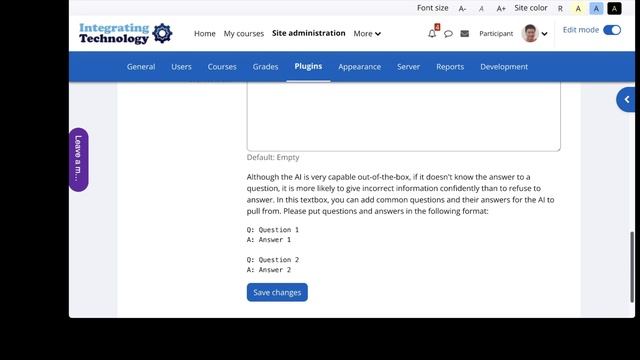The image size is (640, 360).
Task: Switch to the Development tab
Action: point(504,67)
